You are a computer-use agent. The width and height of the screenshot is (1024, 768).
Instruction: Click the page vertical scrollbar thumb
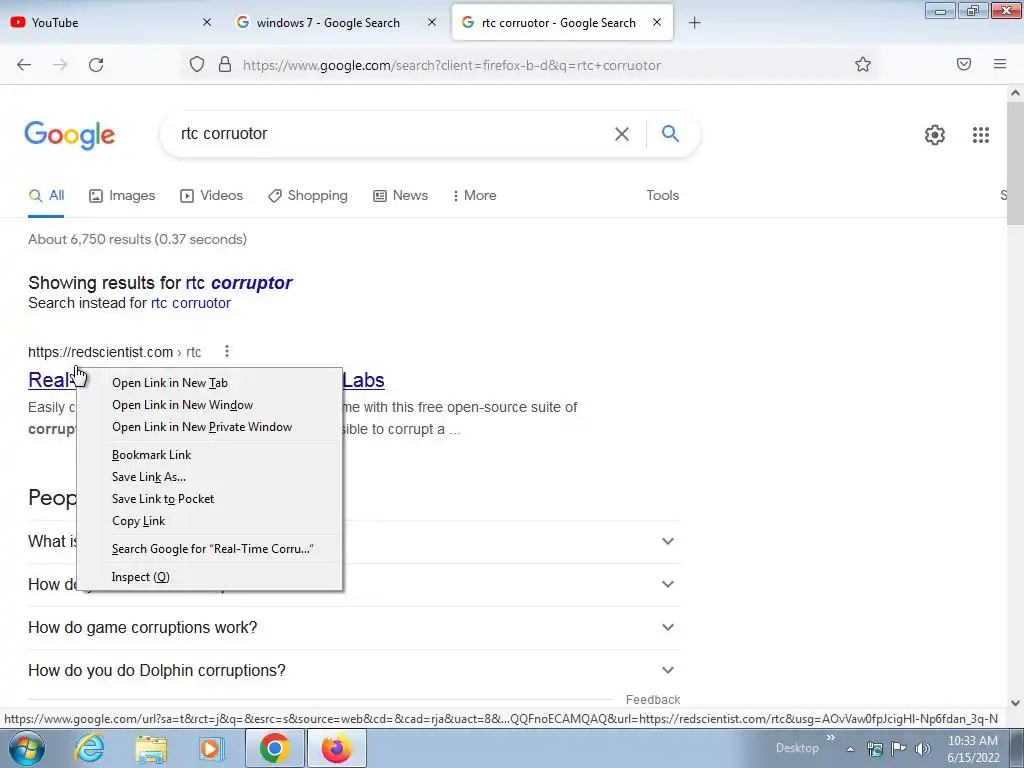click(x=1015, y=163)
